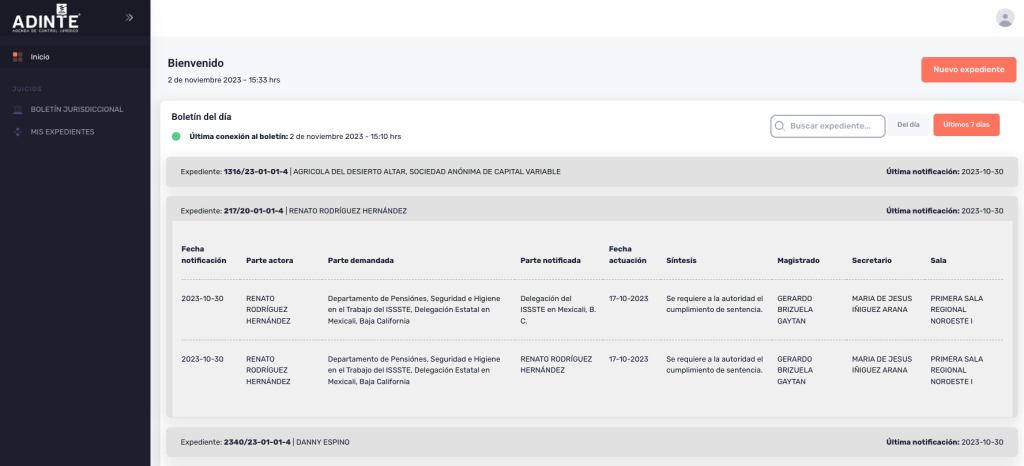
Task: Click the Inicio dashboard icon
Action: 17,57
